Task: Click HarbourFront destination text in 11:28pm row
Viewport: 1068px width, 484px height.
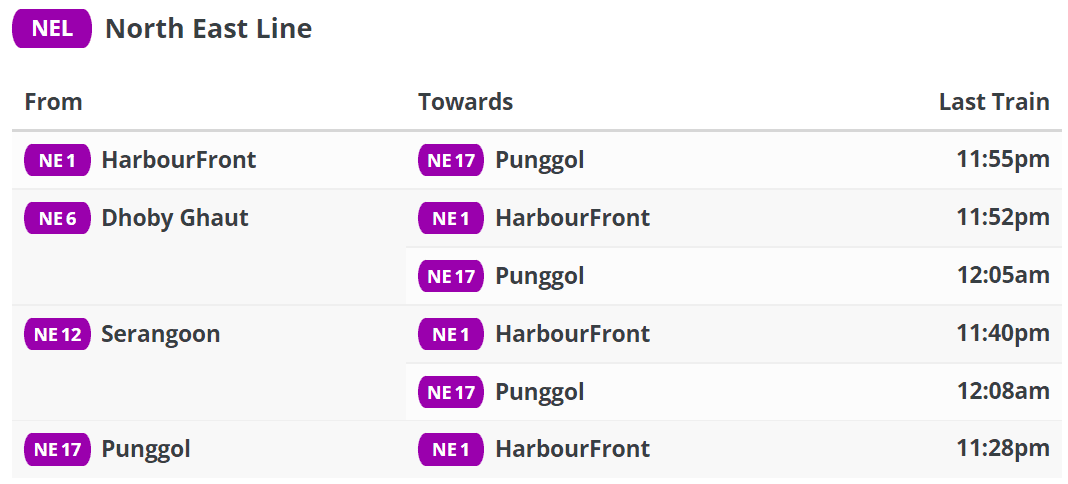Action: tap(573, 450)
